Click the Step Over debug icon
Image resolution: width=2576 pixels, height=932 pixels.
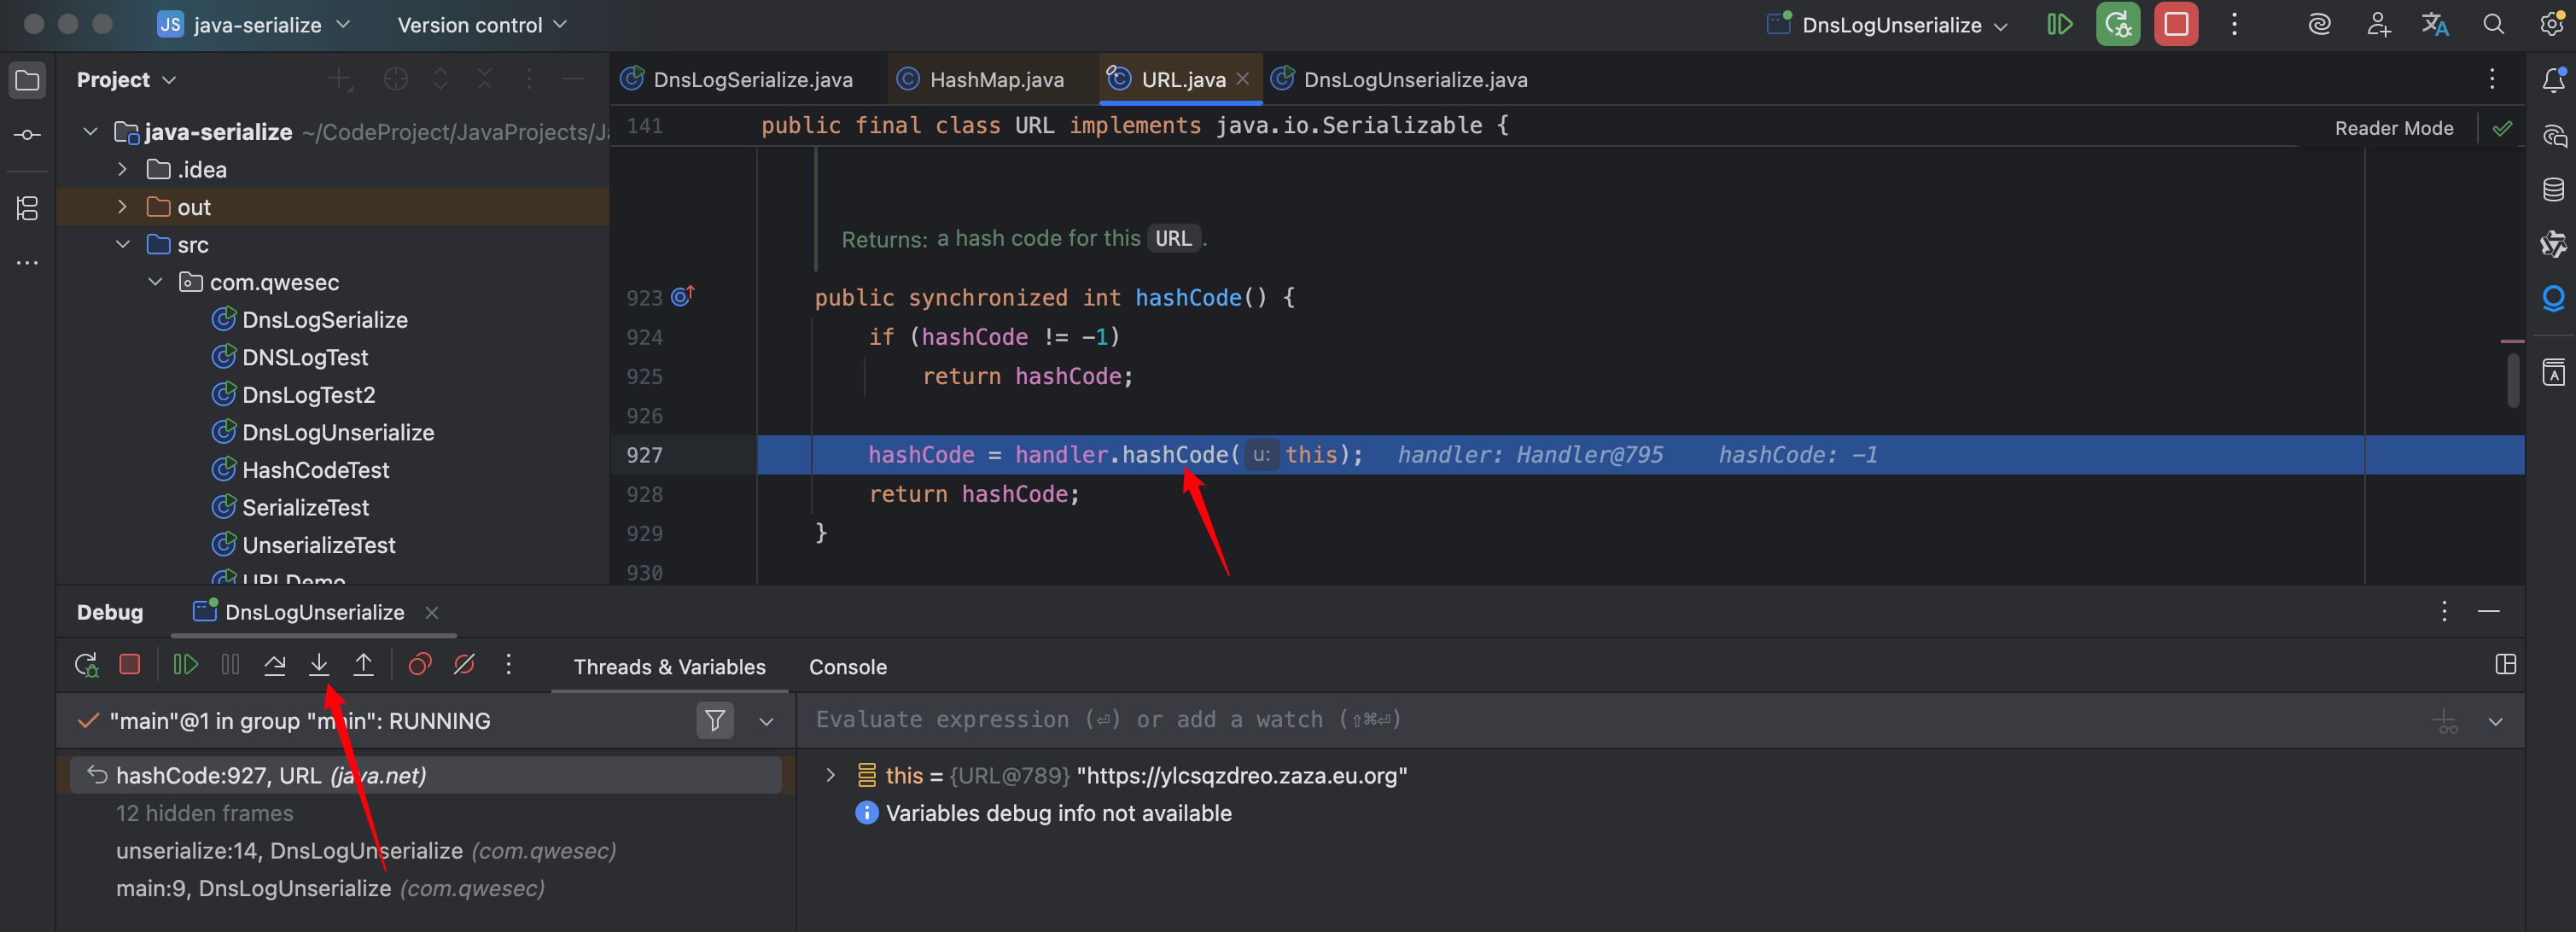[274, 665]
